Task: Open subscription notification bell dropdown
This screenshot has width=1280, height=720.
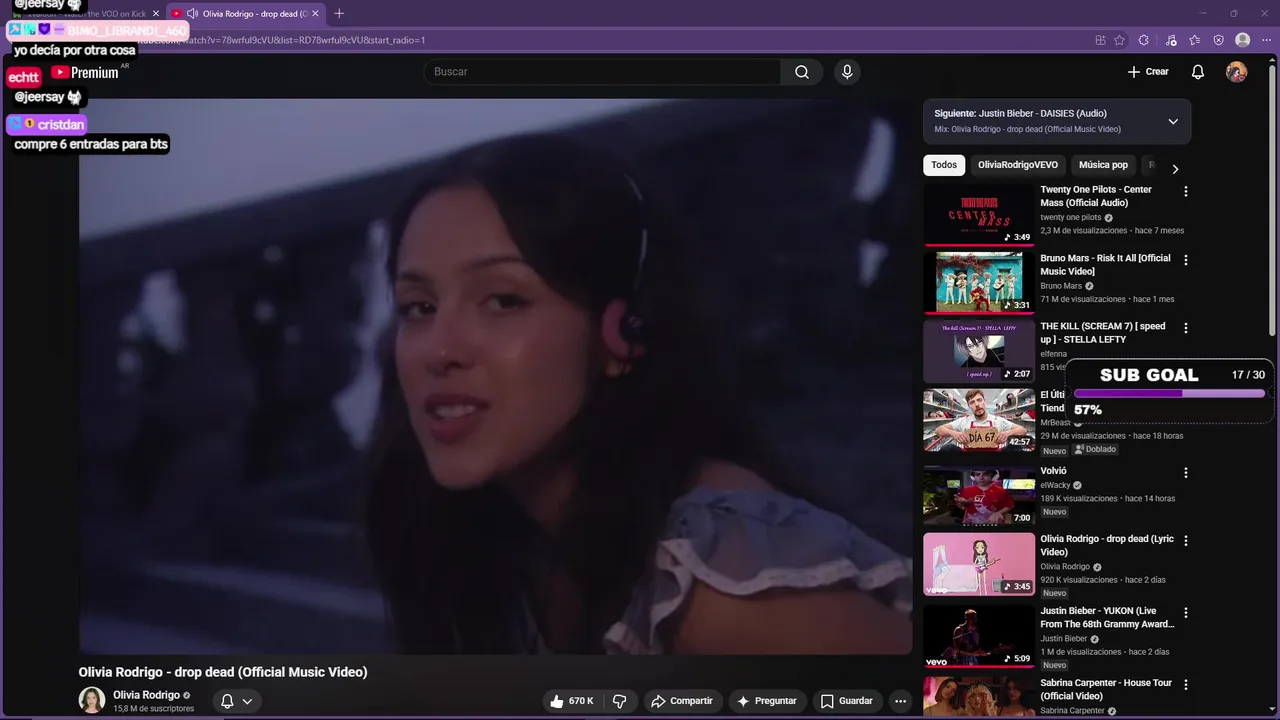Action: pos(236,701)
